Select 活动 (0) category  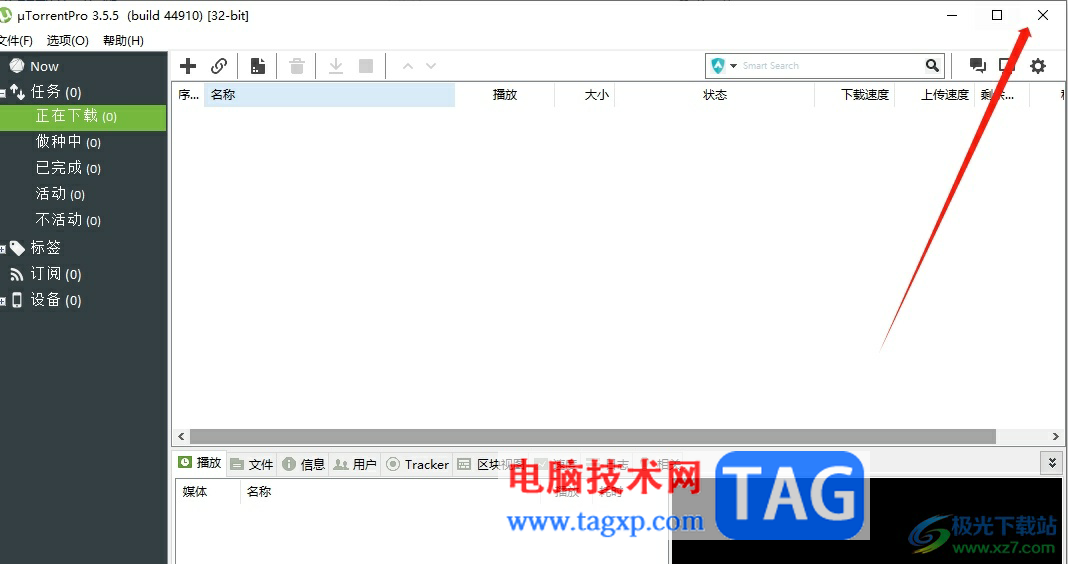60,194
